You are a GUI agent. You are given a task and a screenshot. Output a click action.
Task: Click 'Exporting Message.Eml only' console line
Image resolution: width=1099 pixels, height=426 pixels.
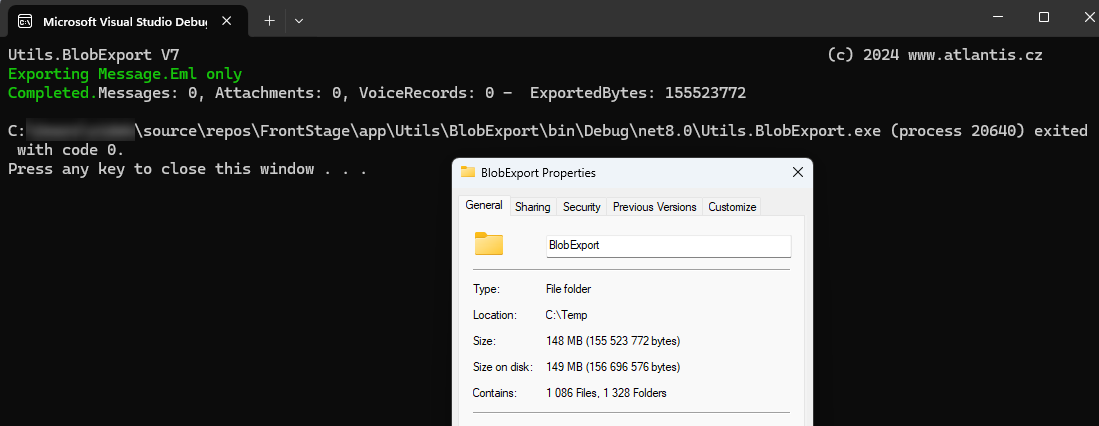[x=125, y=74]
